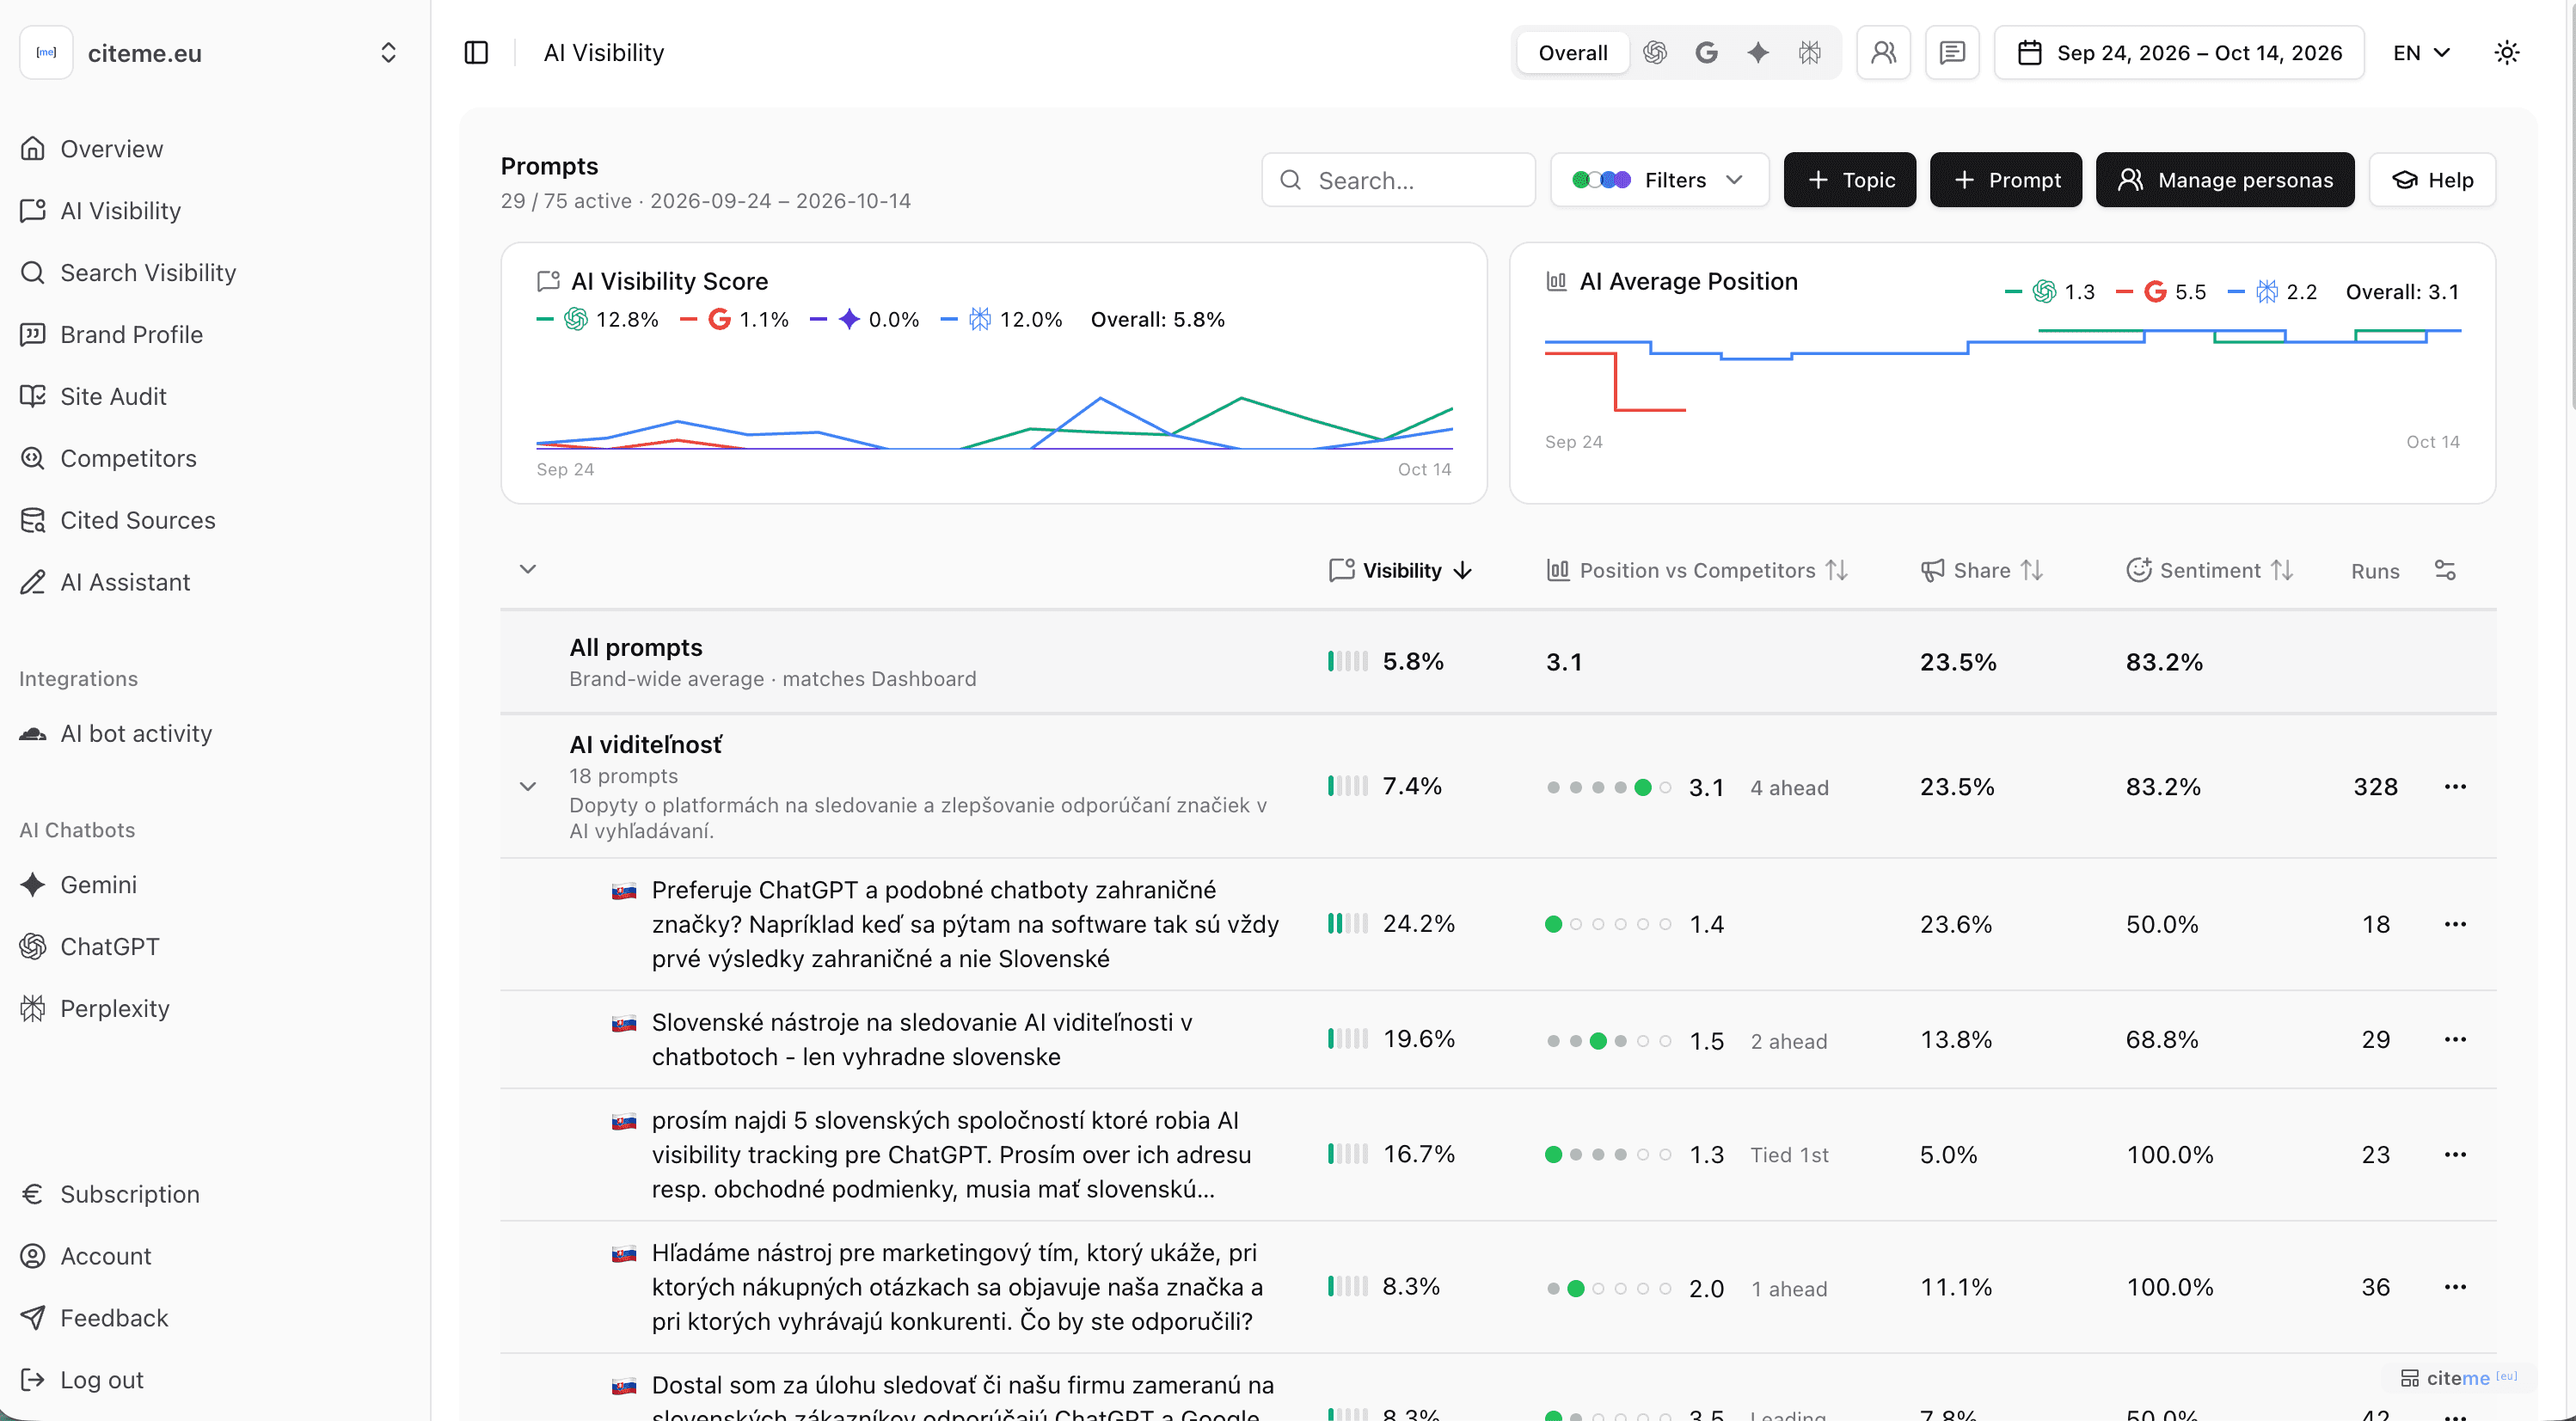Open Account page
This screenshot has height=1421, width=2576.
105,1256
